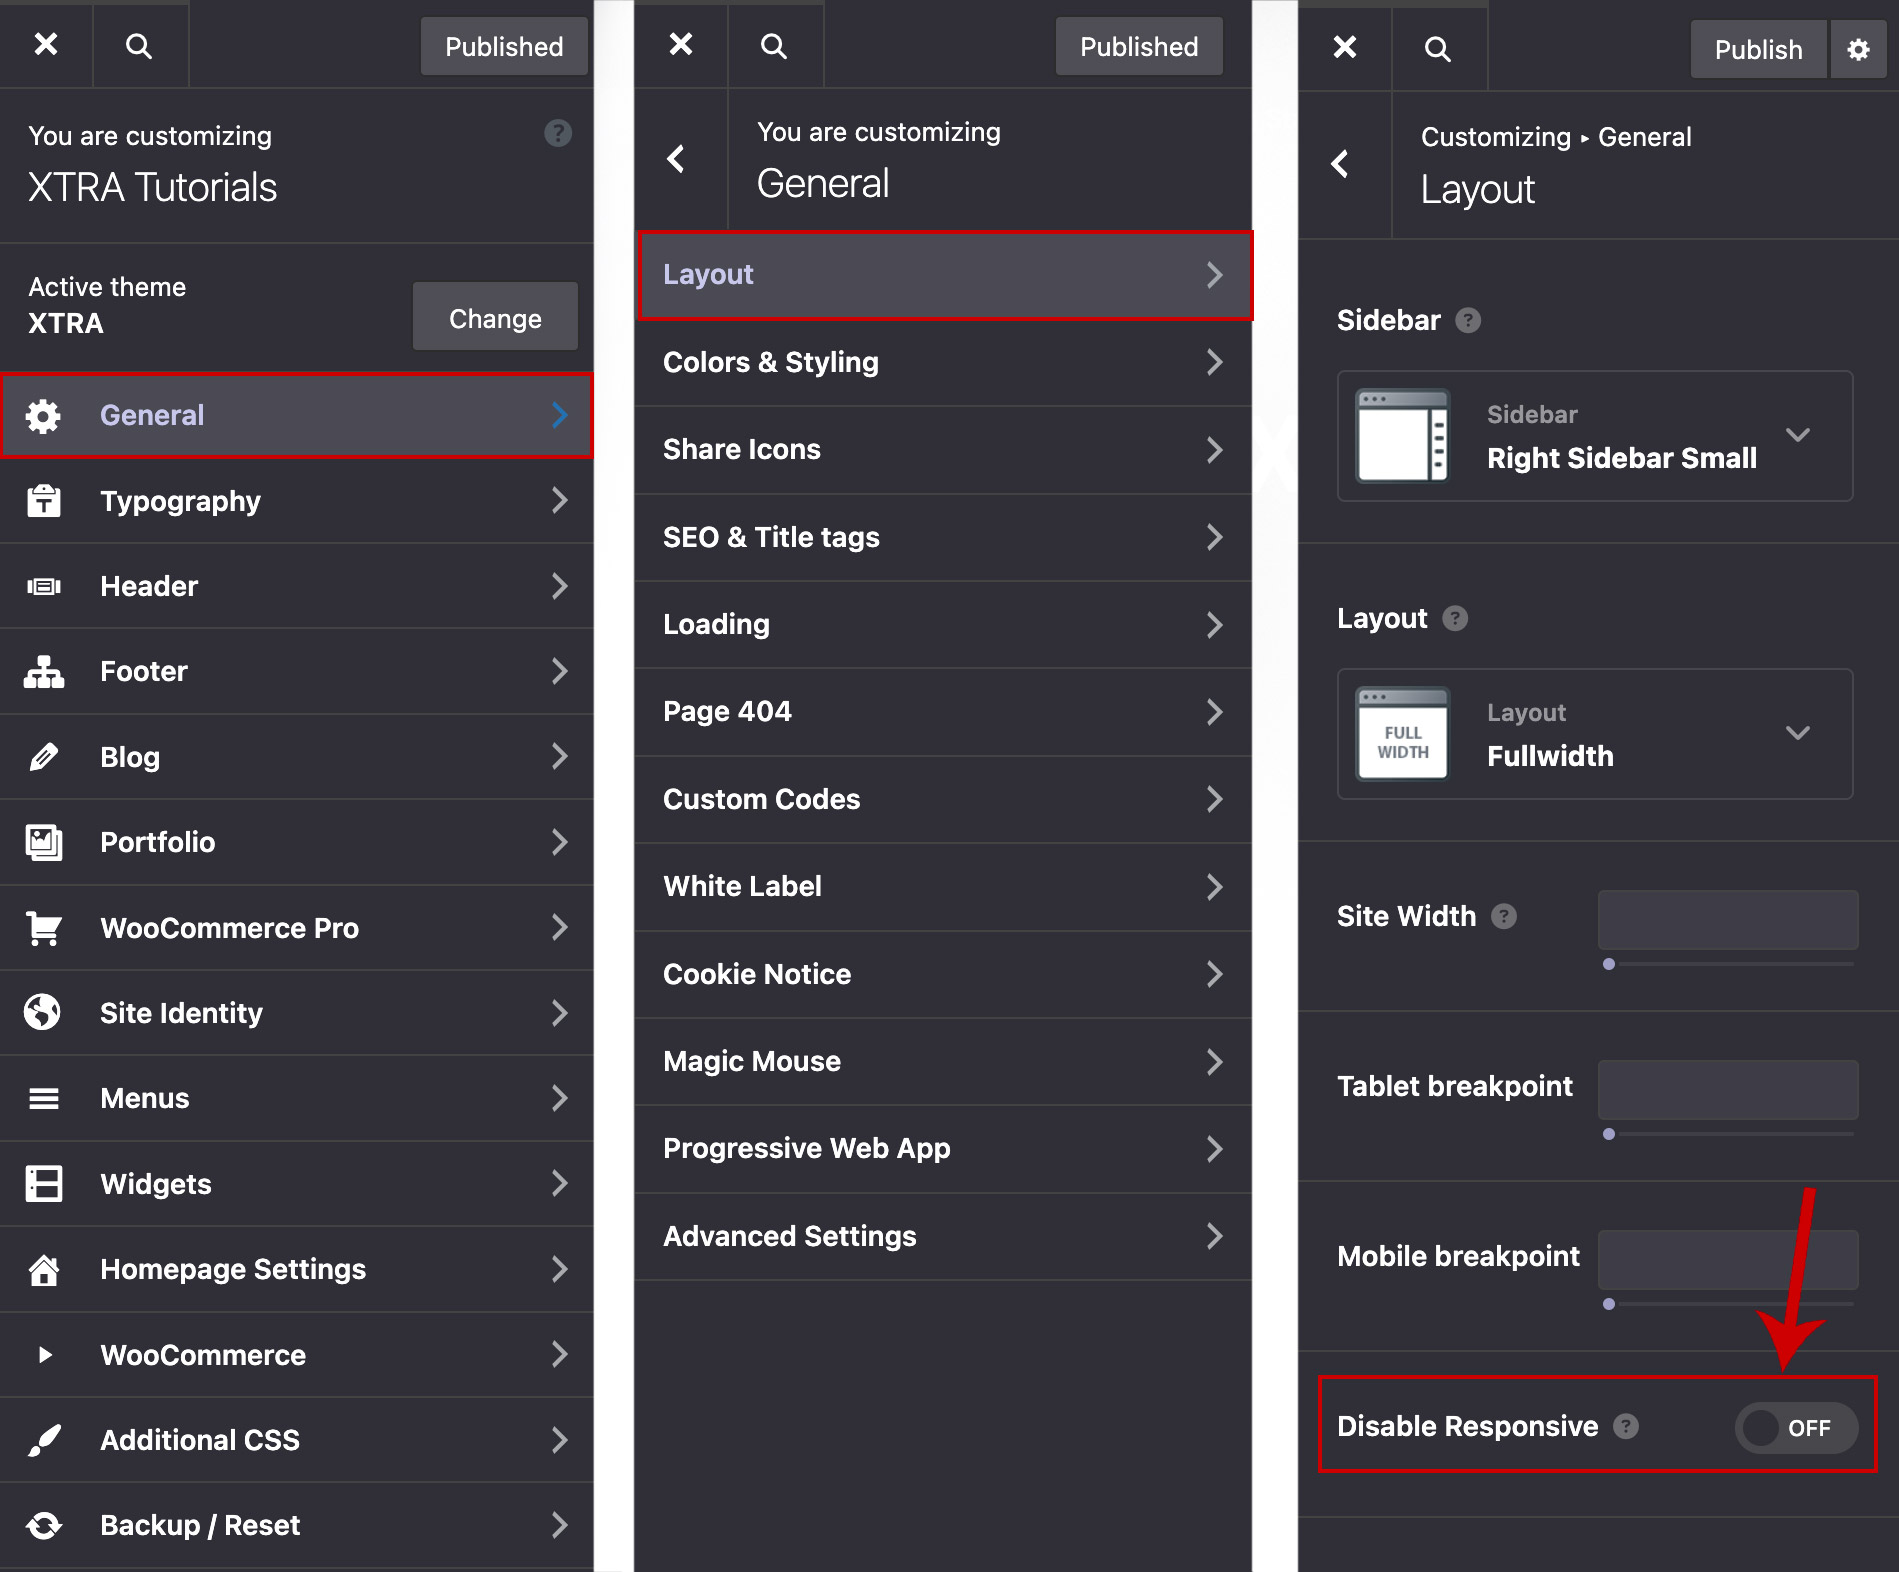Toggle the Disable Responsive switch
The image size is (1899, 1572).
tap(1795, 1428)
